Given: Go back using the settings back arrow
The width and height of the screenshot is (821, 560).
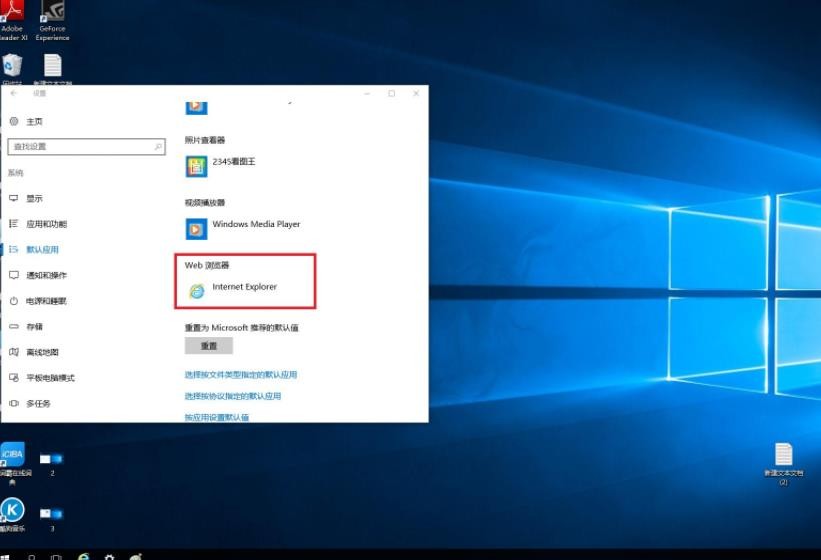Looking at the screenshot, I should pos(14,93).
